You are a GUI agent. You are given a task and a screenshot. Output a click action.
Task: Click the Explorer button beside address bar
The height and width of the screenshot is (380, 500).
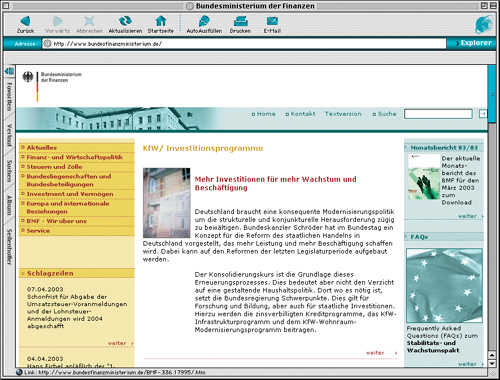[473, 43]
